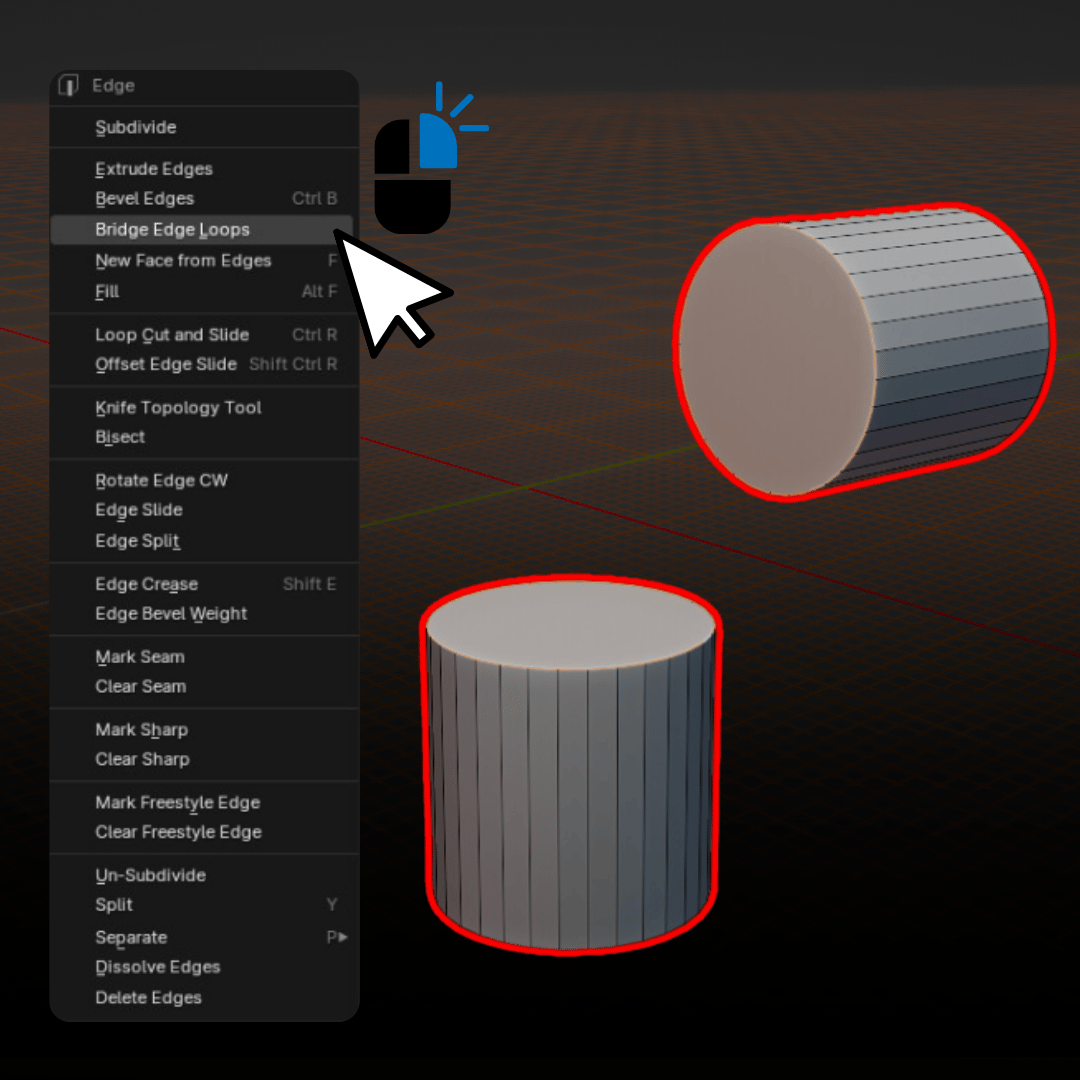Choose Offset Edge Slide
Image resolution: width=1080 pixels, height=1080 pixels.
pyautogui.click(x=205, y=364)
